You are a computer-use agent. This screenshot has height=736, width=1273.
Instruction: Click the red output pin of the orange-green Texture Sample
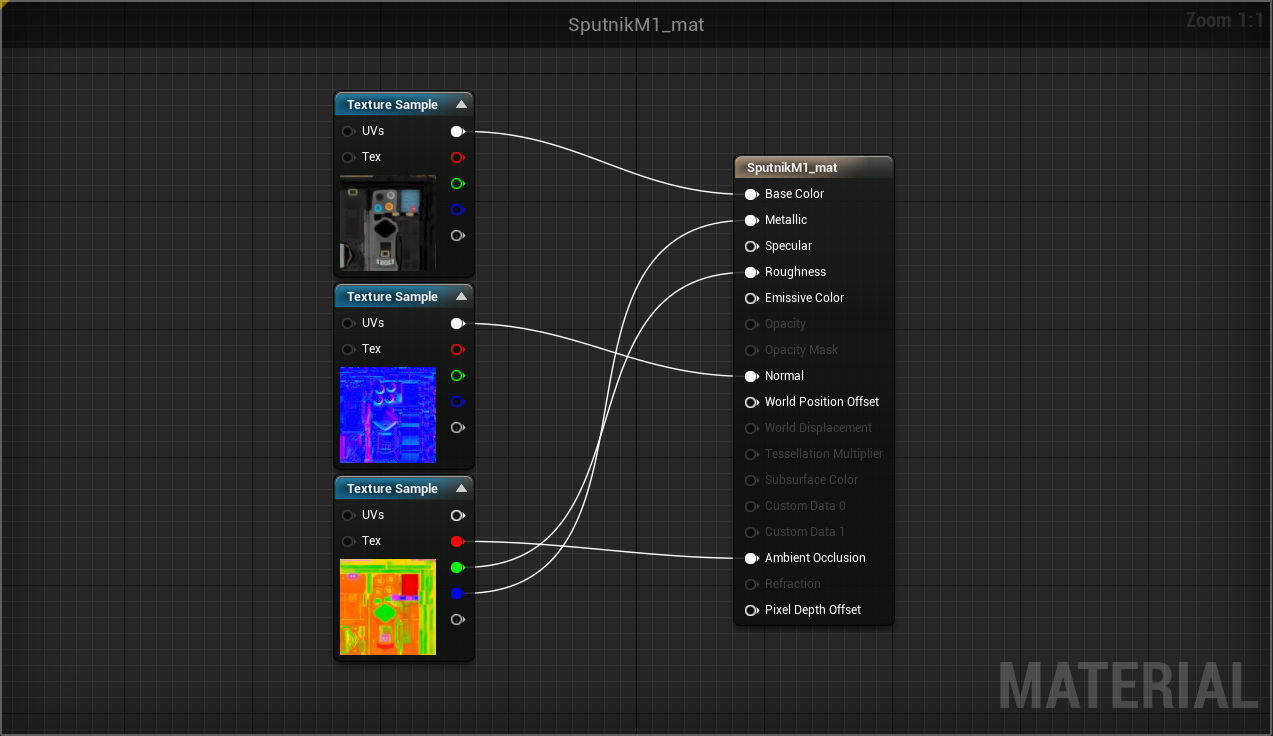[457, 541]
